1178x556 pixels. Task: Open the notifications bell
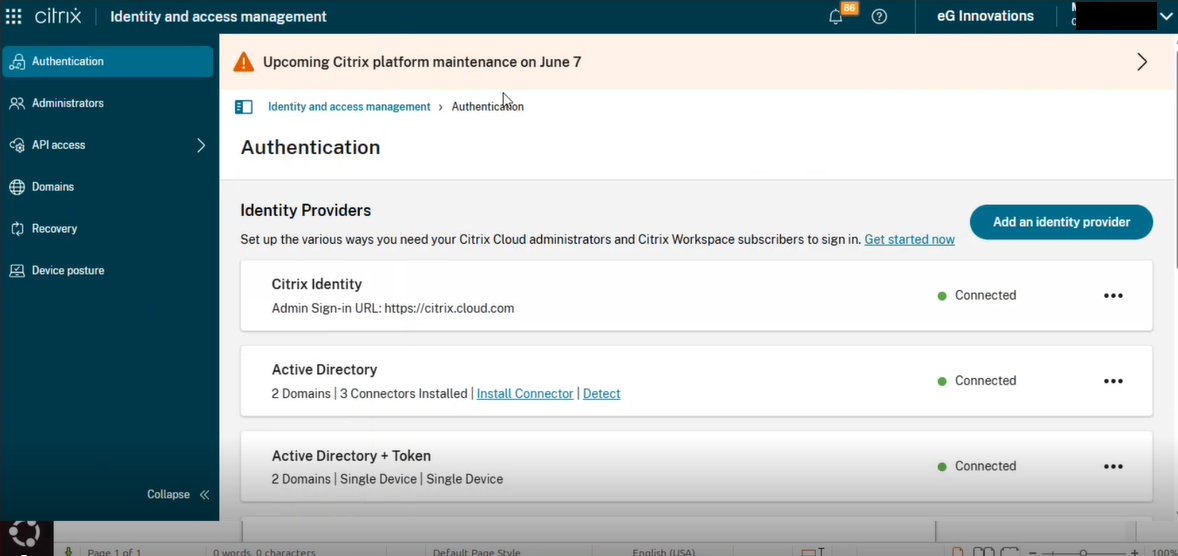pos(836,17)
